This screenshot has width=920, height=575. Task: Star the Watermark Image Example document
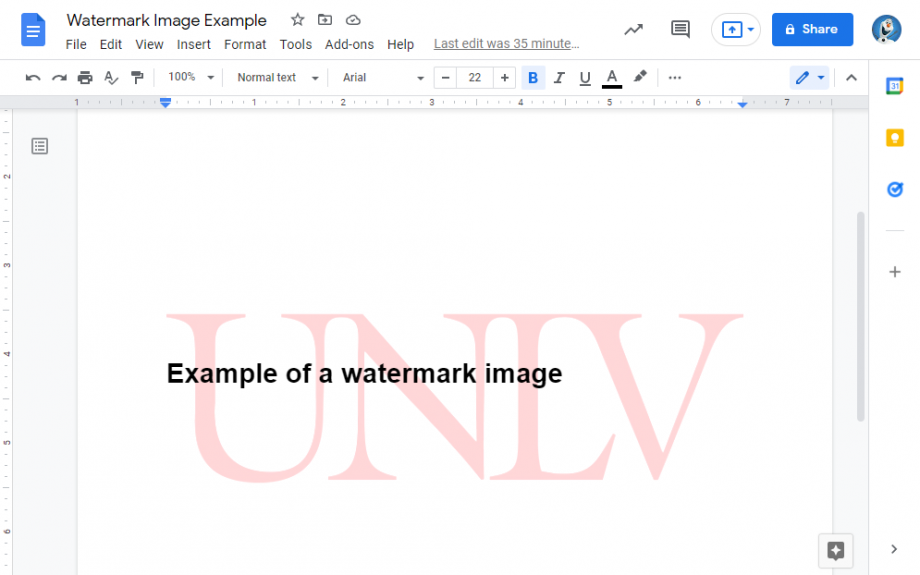coord(297,20)
